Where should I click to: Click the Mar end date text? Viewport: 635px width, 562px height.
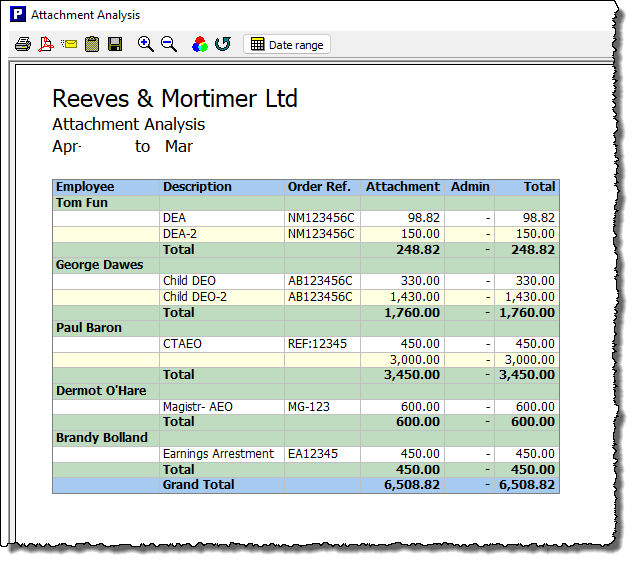[x=179, y=147]
